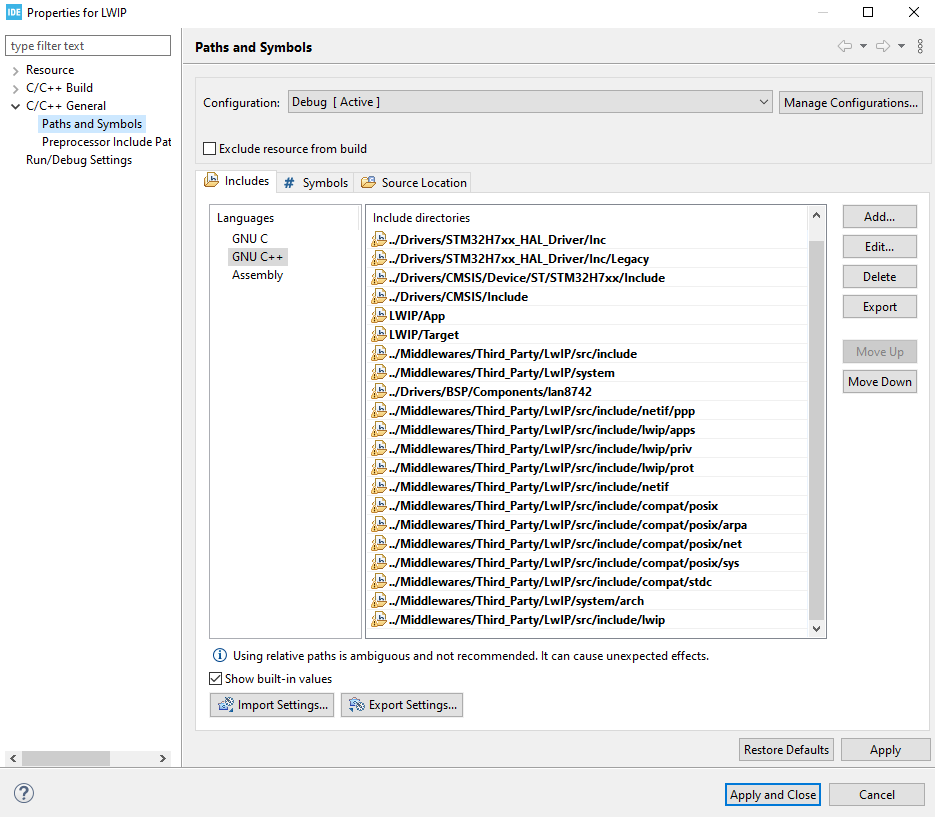Click the Move Down button

[880, 382]
